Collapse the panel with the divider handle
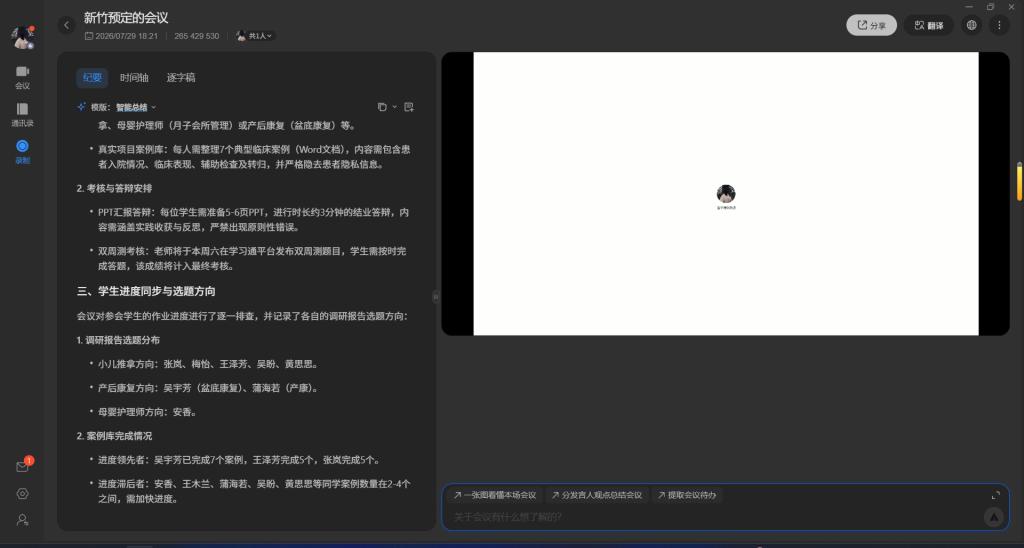The image size is (1024, 548). 436,297
